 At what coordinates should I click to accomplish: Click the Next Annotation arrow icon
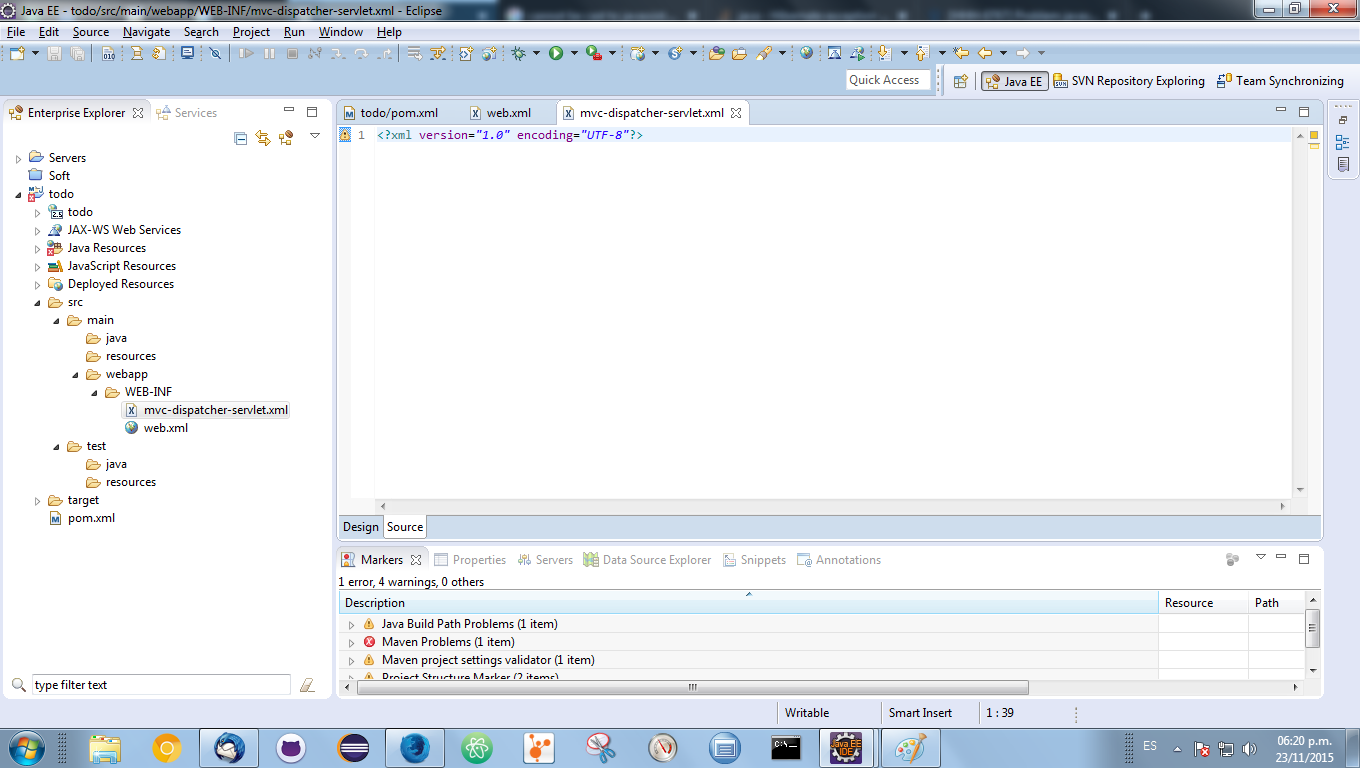(x=884, y=53)
